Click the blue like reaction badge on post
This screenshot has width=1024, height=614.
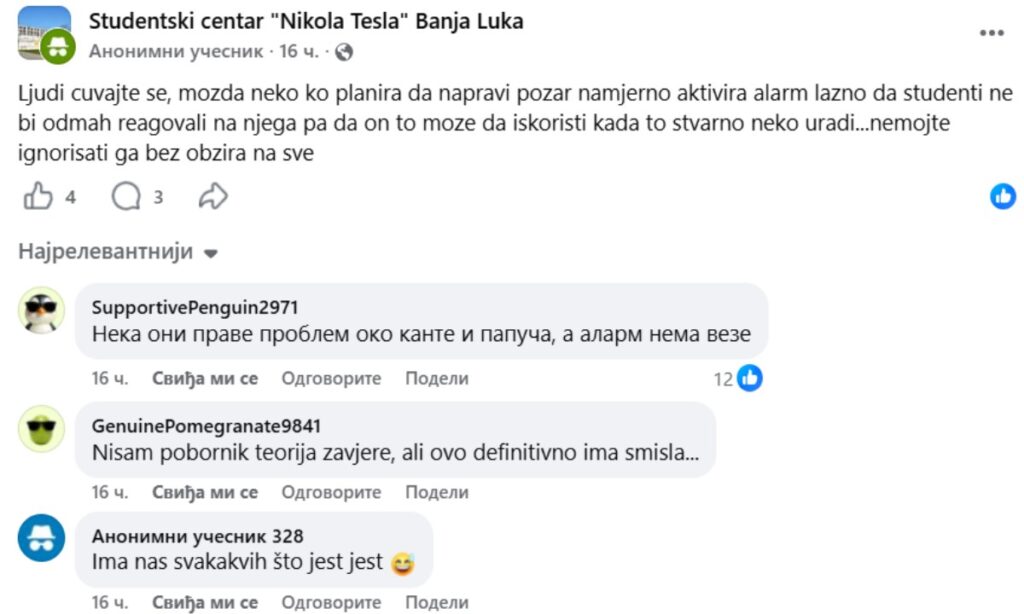click(1003, 197)
